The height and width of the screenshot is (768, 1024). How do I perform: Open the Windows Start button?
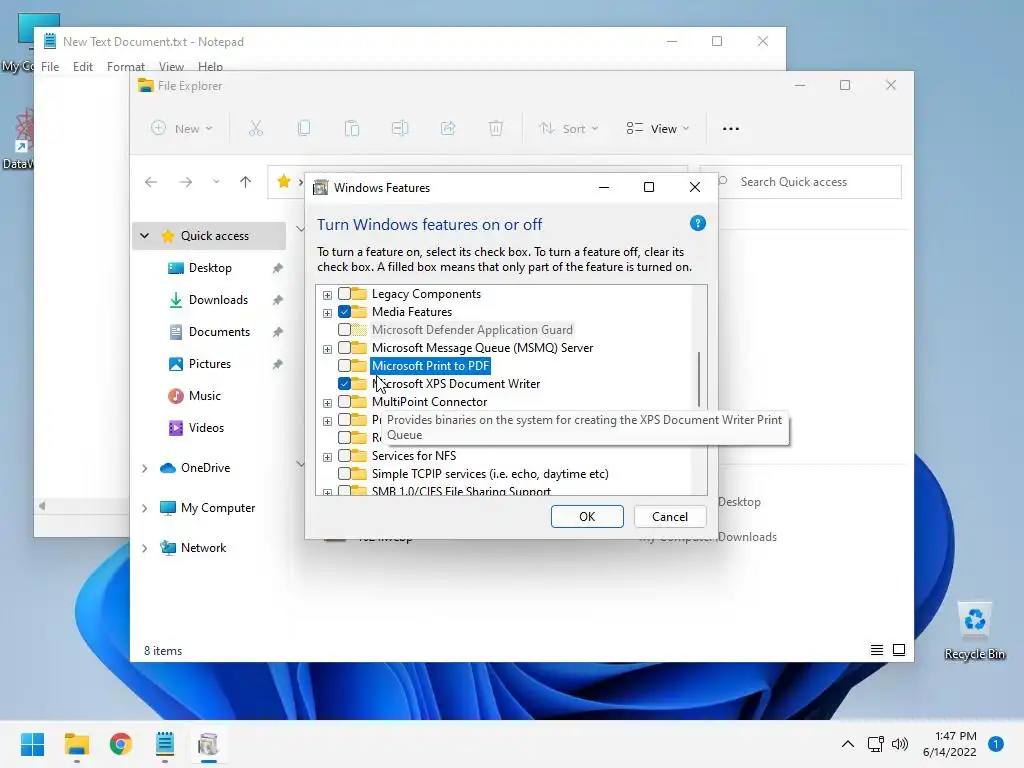(x=33, y=744)
